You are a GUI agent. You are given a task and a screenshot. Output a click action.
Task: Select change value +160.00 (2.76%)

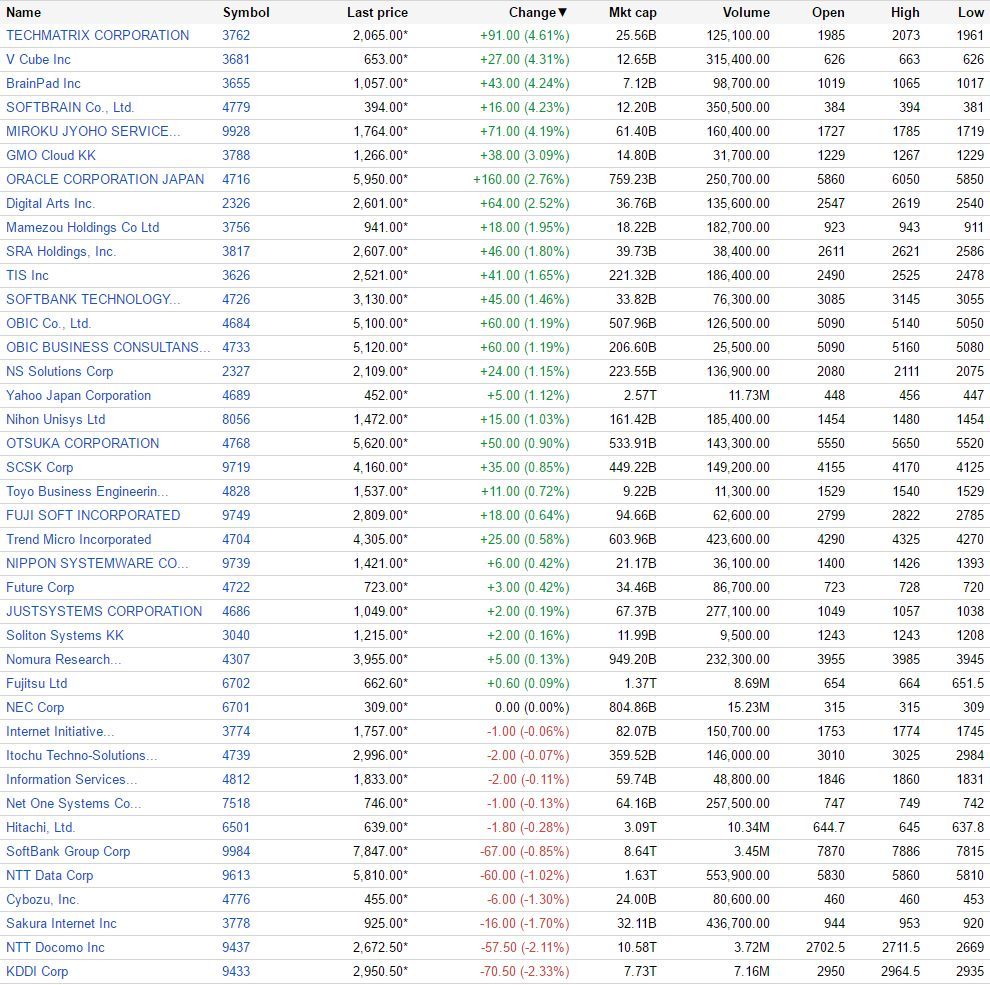(521, 179)
